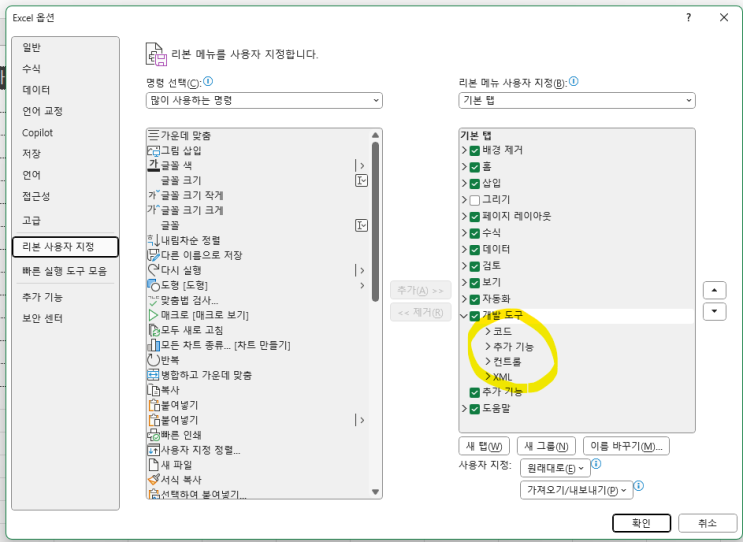The width and height of the screenshot is (743, 542).
Task: Open the 일반 options category
Action: (x=65, y=47)
